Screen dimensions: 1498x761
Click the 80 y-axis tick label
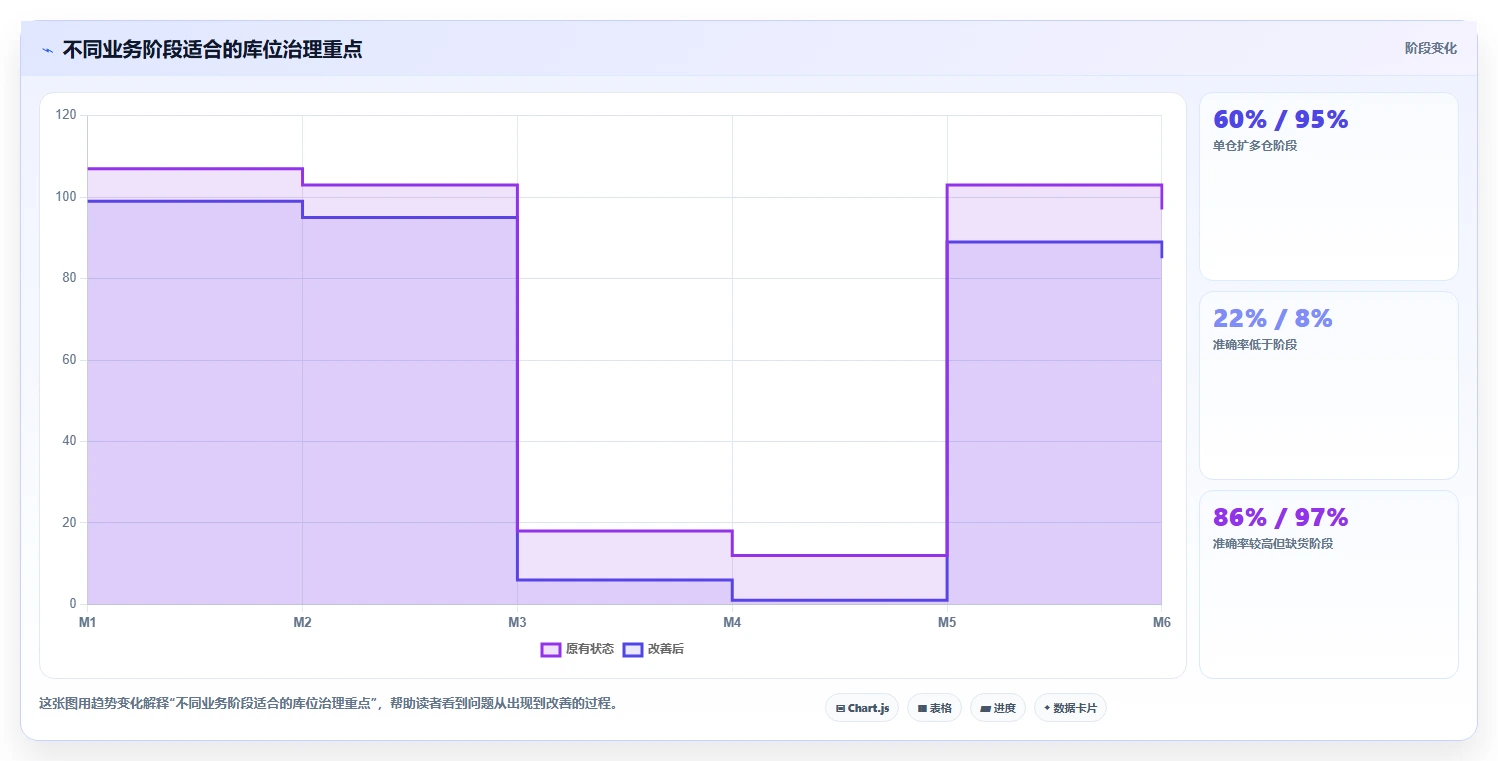(x=70, y=279)
